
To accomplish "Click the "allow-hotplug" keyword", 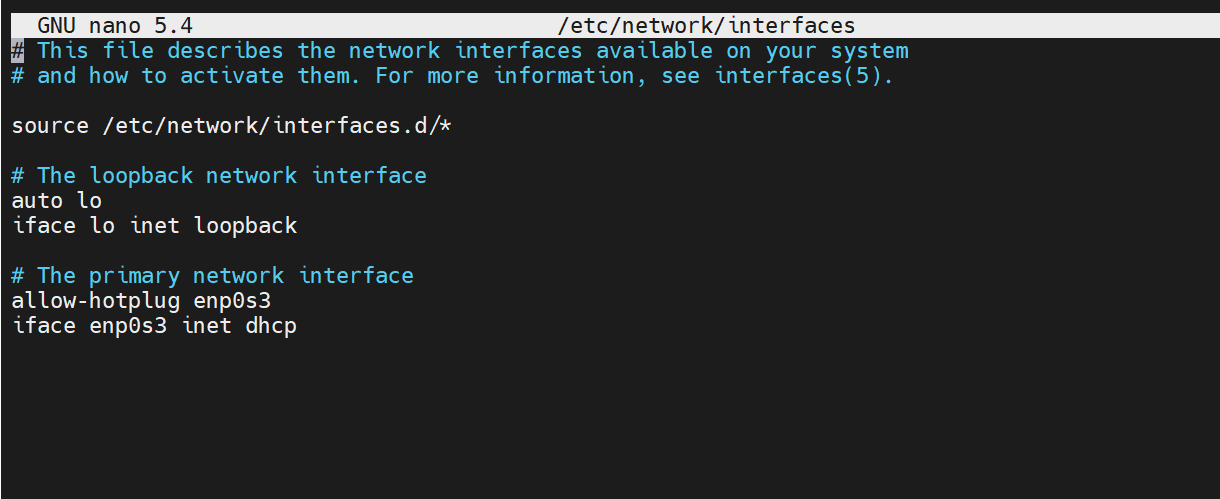I will 95,301.
